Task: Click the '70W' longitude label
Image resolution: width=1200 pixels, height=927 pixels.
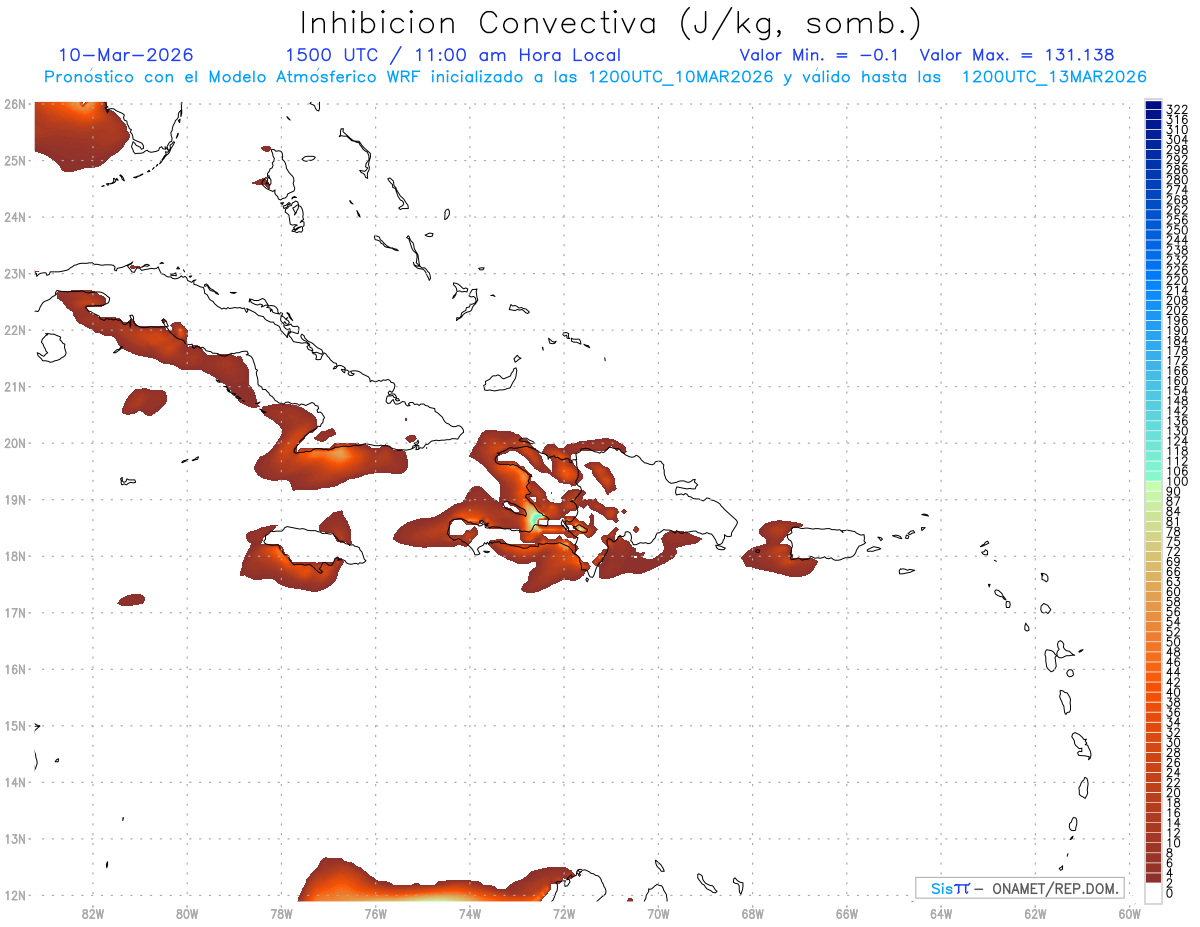Action: click(x=658, y=913)
